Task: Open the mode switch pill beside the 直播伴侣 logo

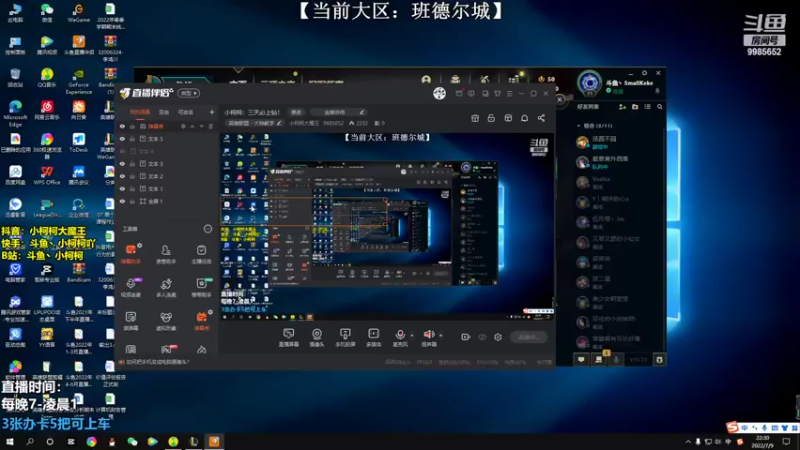Action: [189, 93]
